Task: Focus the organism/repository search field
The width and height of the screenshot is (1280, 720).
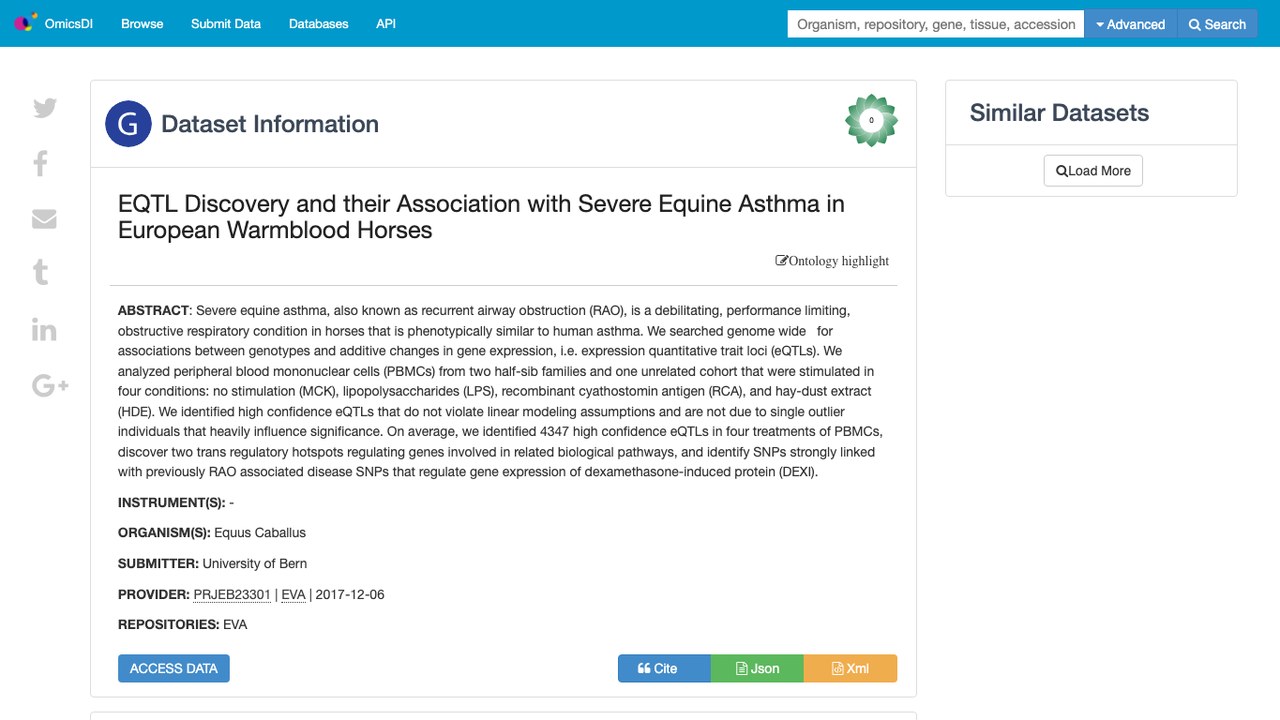Action: (x=936, y=24)
